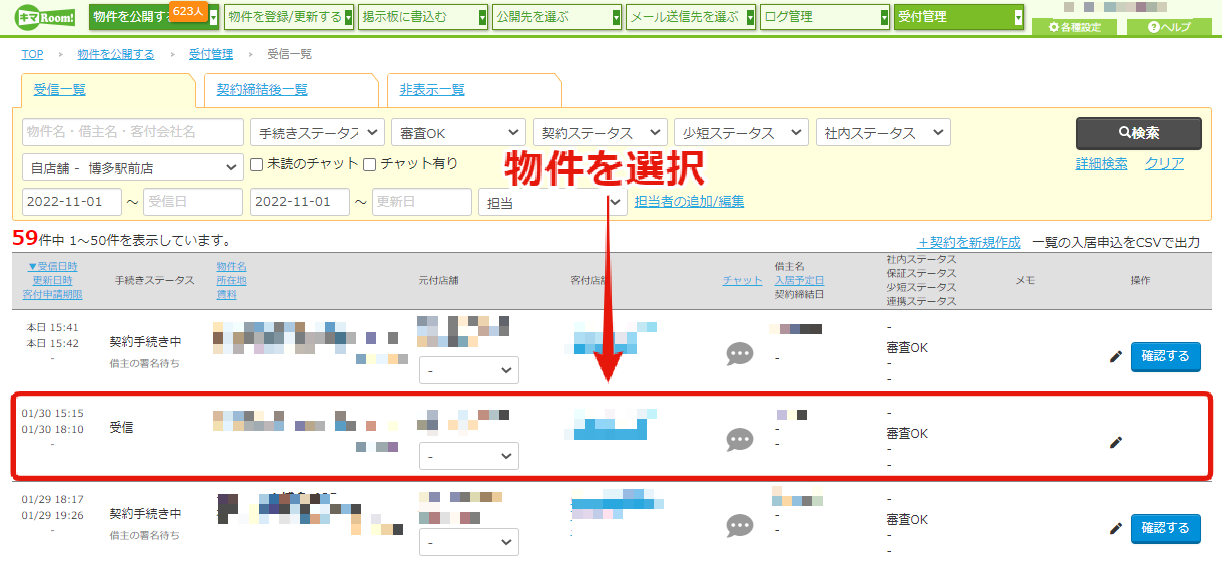Click edit pencil in 01/29 18:17 row
Screen dimensions: 1222x565
[x=1116, y=528]
